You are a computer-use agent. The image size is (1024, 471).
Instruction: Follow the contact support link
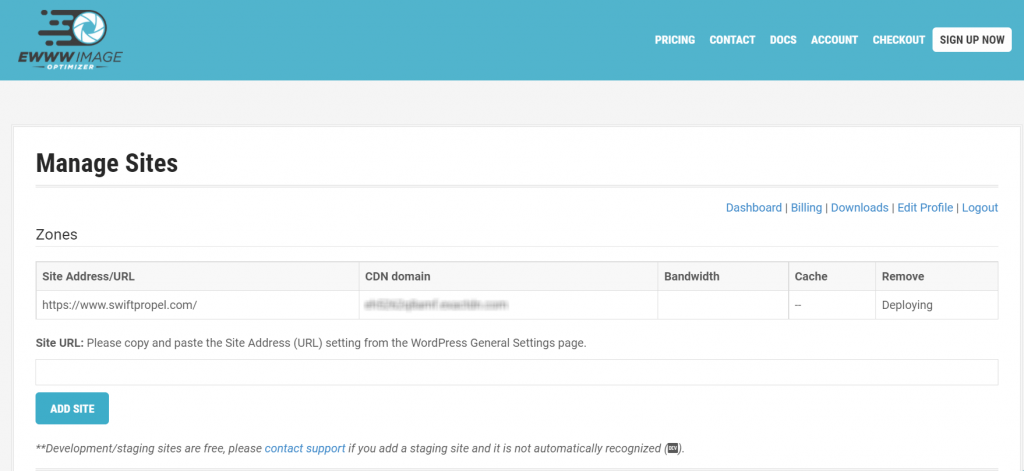(x=305, y=449)
